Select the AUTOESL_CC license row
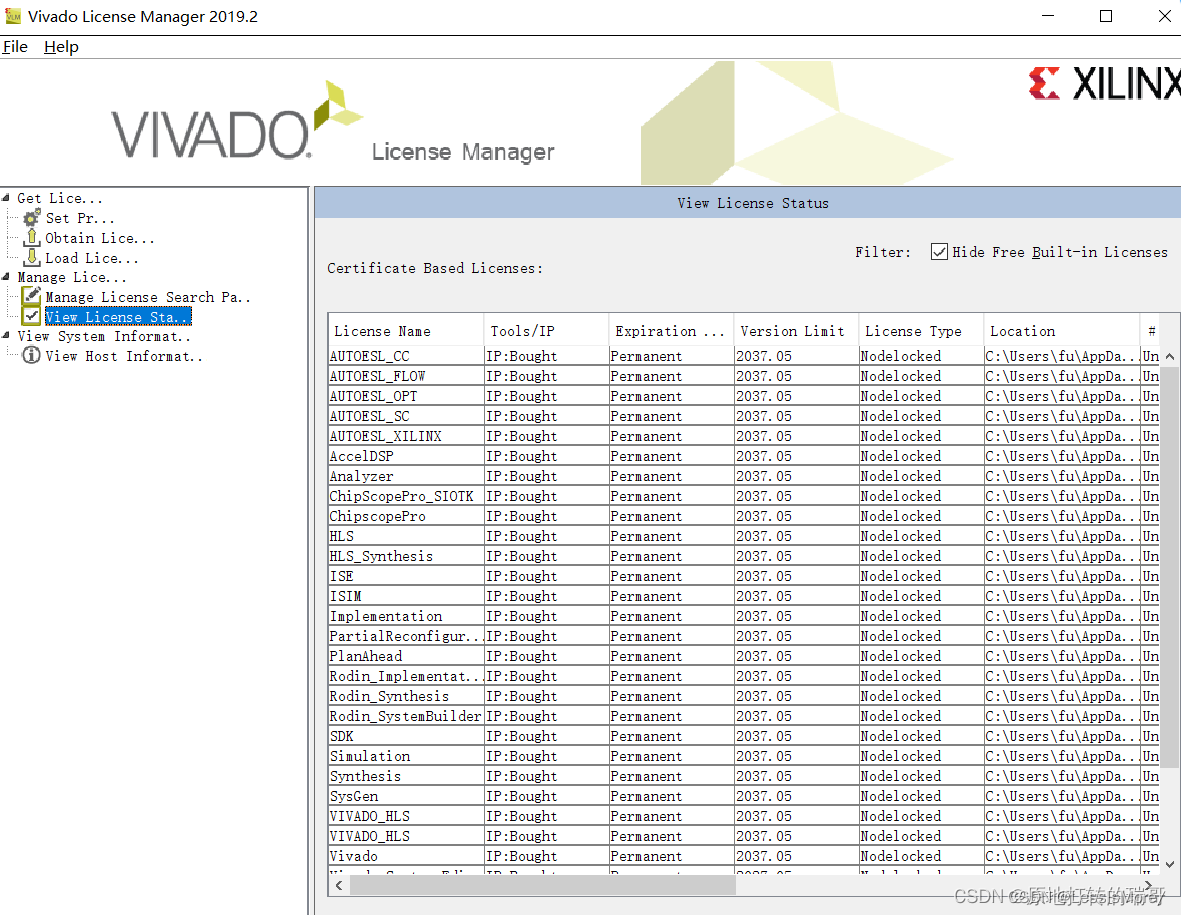Image resolution: width=1181 pixels, height=915 pixels. coord(744,355)
